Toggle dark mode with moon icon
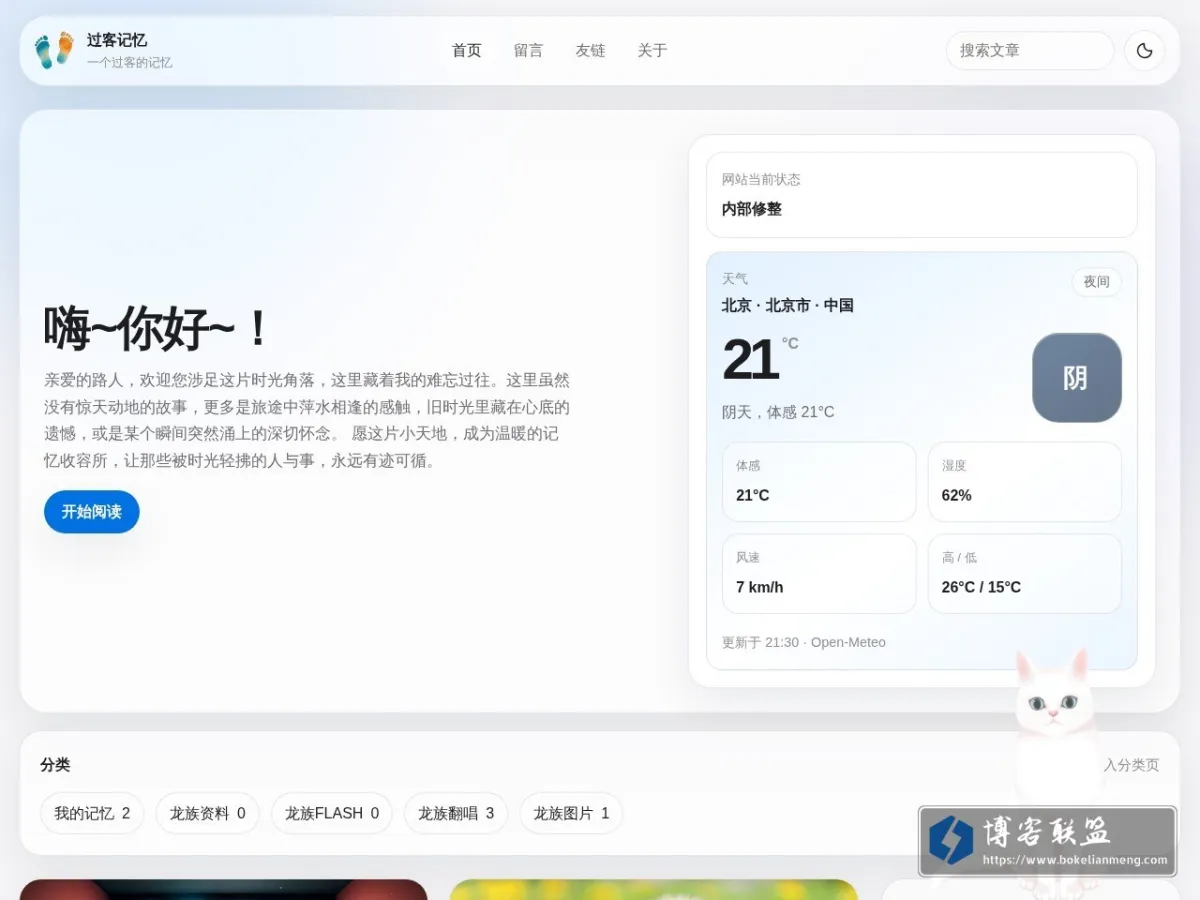Viewport: 1200px width, 900px height. pyautogui.click(x=1145, y=51)
